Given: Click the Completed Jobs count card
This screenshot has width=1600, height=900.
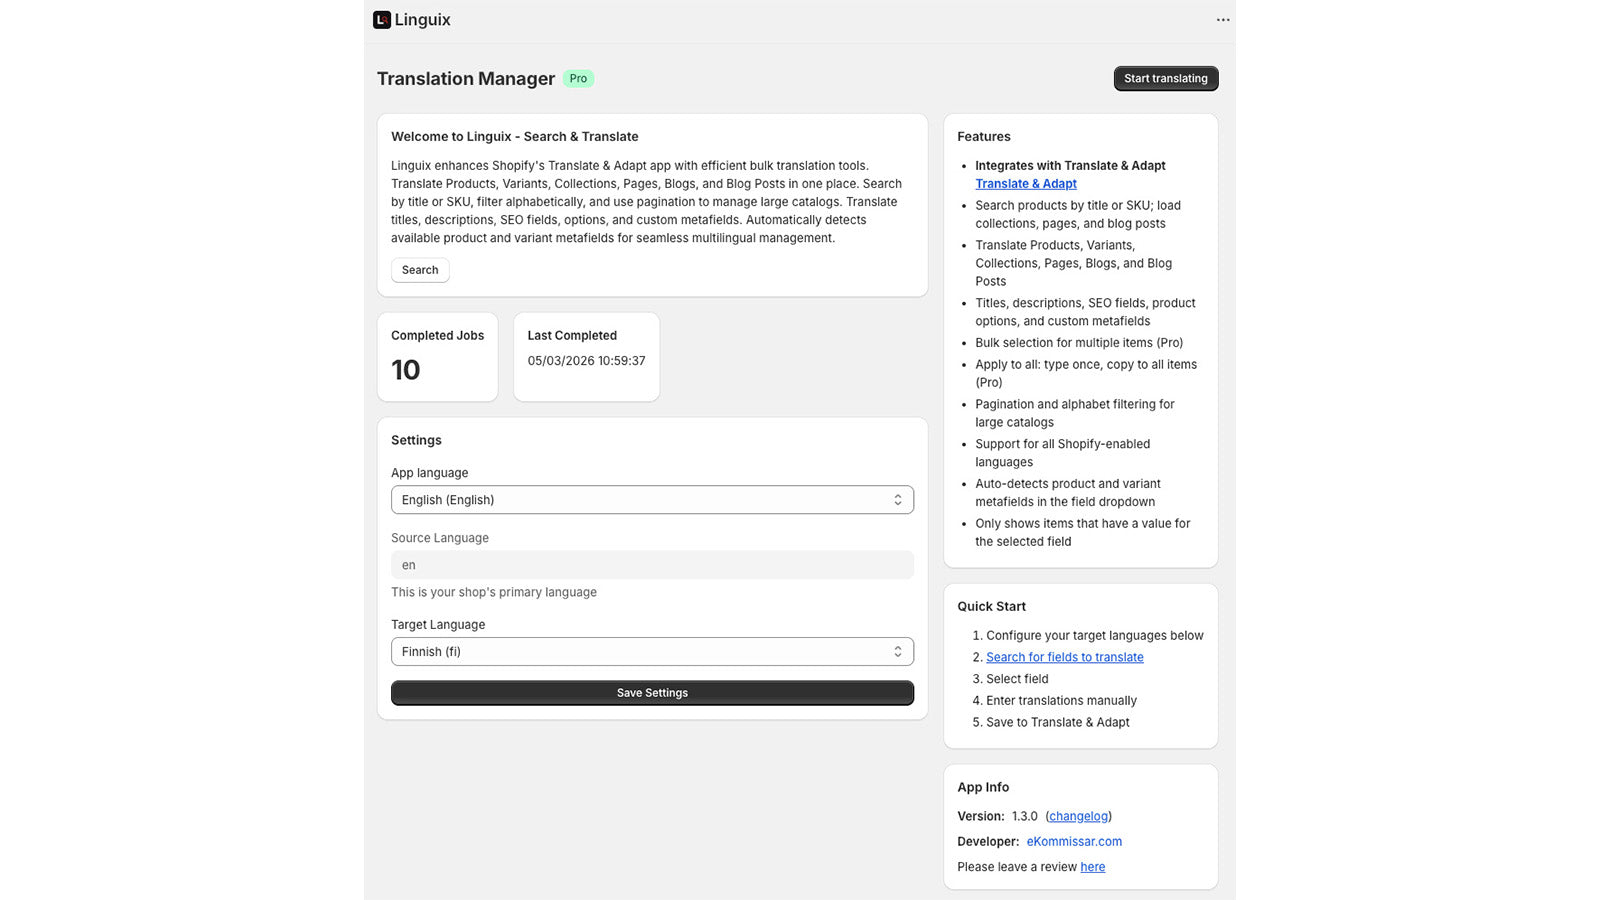Looking at the screenshot, I should [437, 357].
